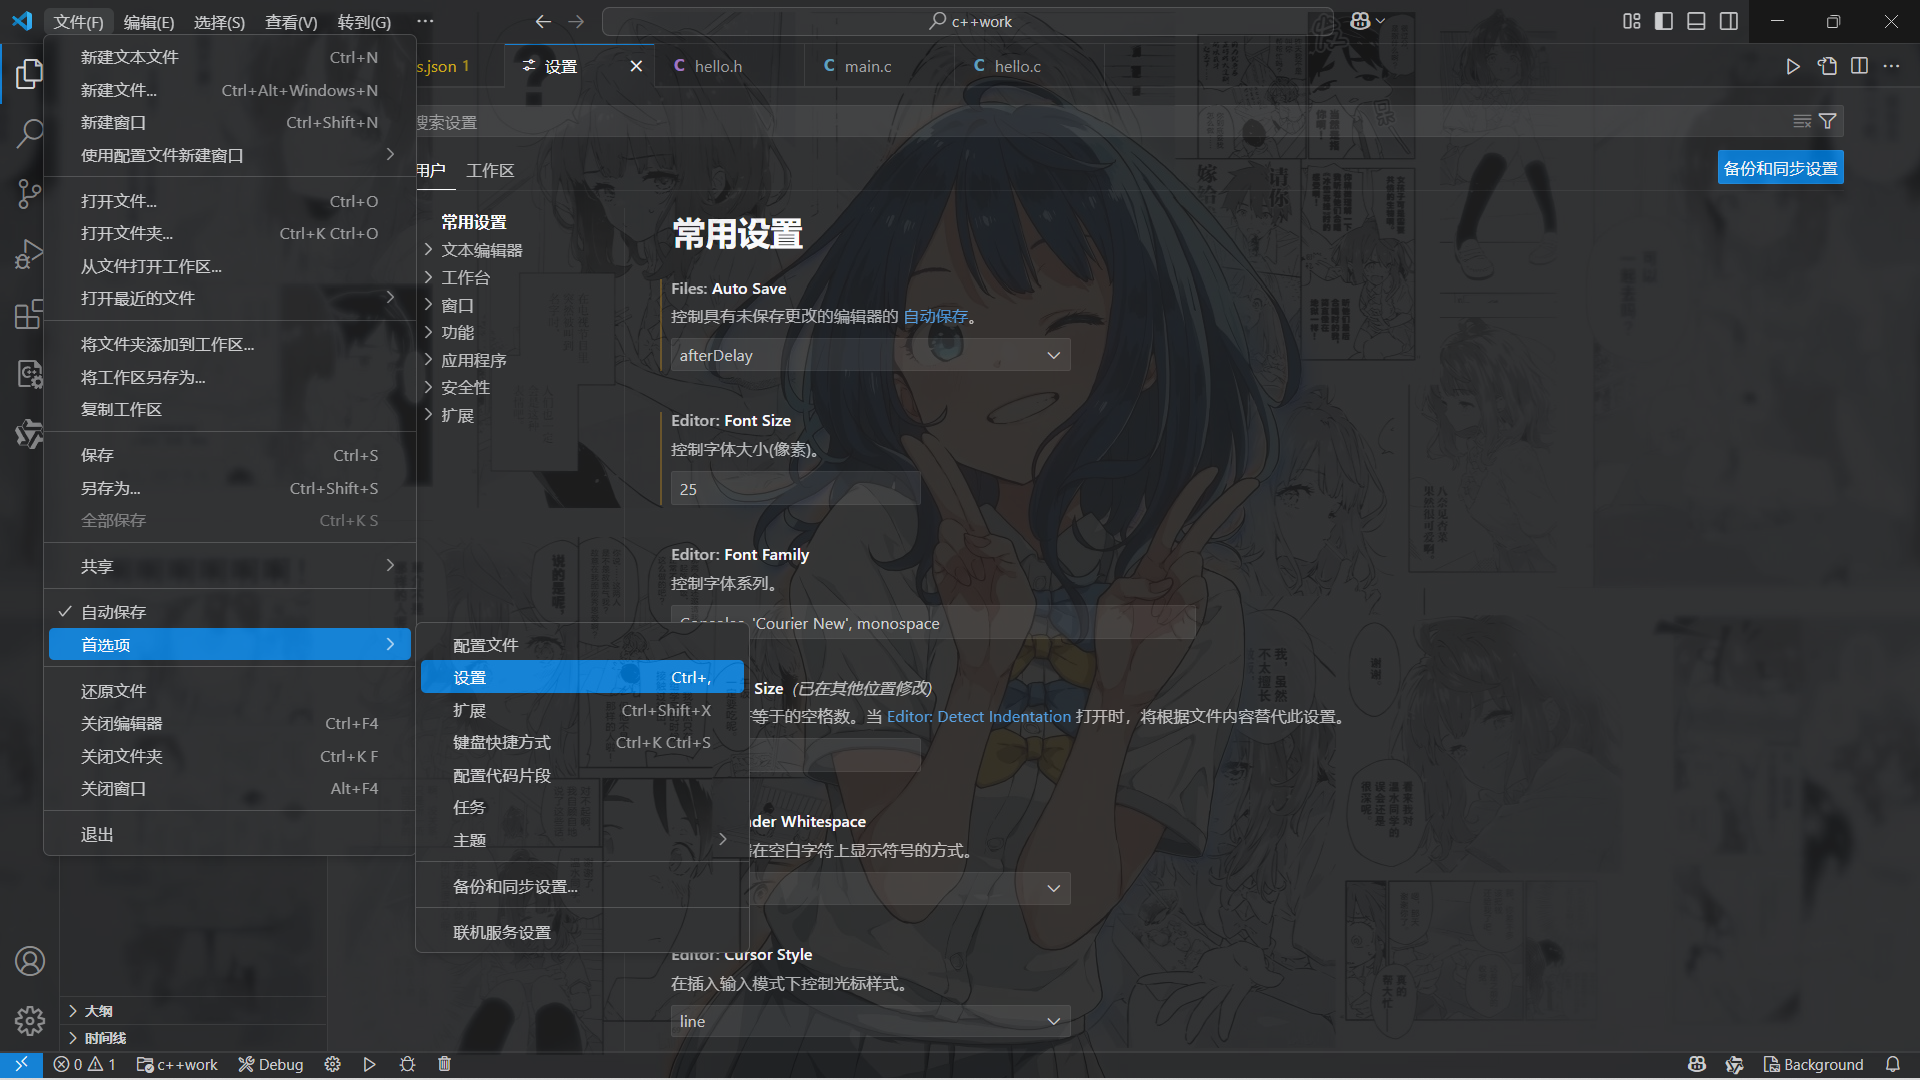Open the Cursor Style line dropdown
This screenshot has height=1080, width=1920.
pos(870,1021)
